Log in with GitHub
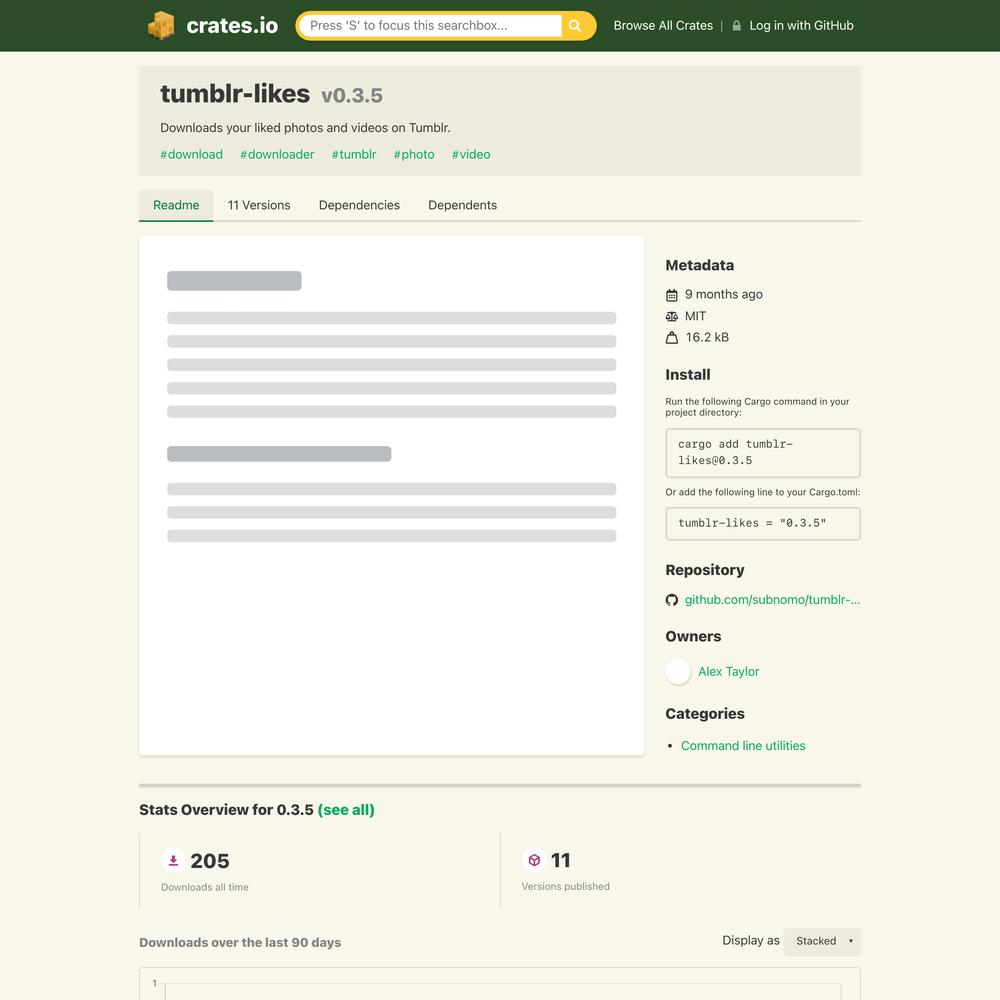Viewport: 1000px width, 1000px height. 801,26
